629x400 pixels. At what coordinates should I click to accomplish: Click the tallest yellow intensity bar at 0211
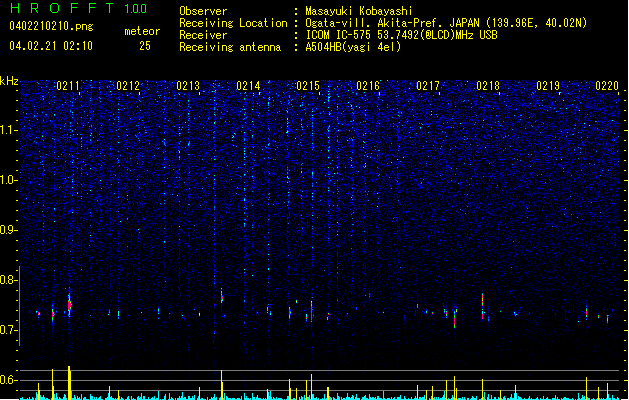click(x=69, y=382)
